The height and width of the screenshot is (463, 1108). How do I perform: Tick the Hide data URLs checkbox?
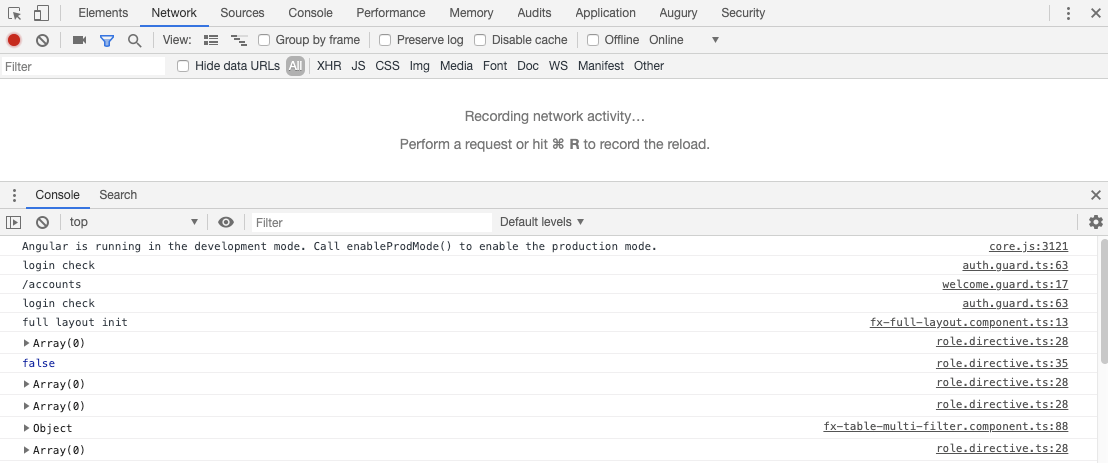pyautogui.click(x=183, y=66)
